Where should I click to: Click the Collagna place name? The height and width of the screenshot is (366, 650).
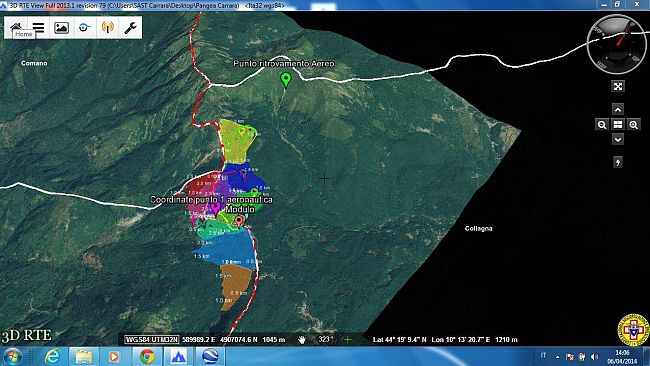tap(478, 228)
